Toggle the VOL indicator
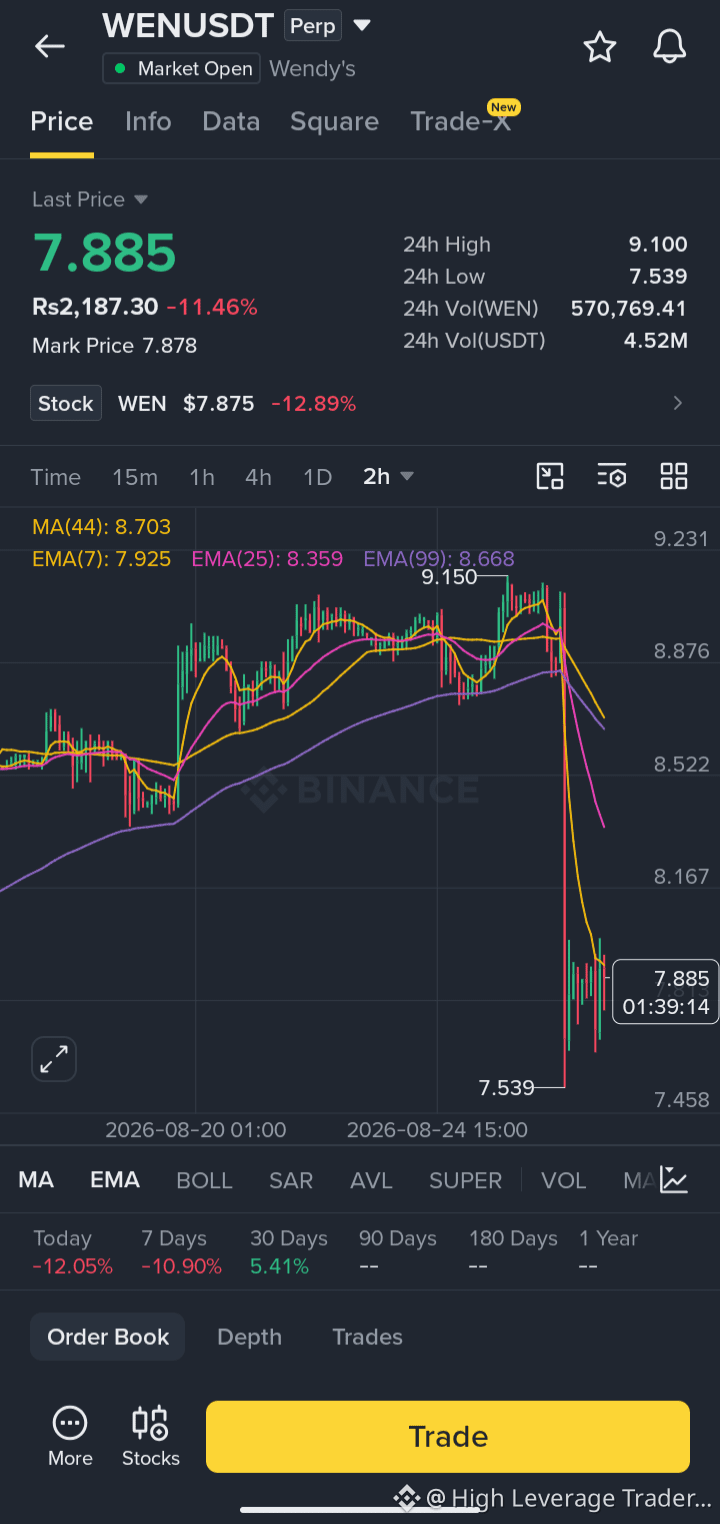720x1524 pixels. pyautogui.click(x=563, y=1180)
